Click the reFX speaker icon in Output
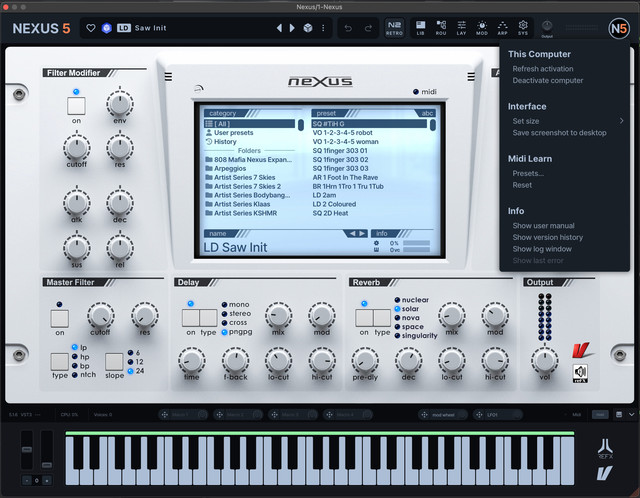The width and height of the screenshot is (640, 498). coord(580,373)
